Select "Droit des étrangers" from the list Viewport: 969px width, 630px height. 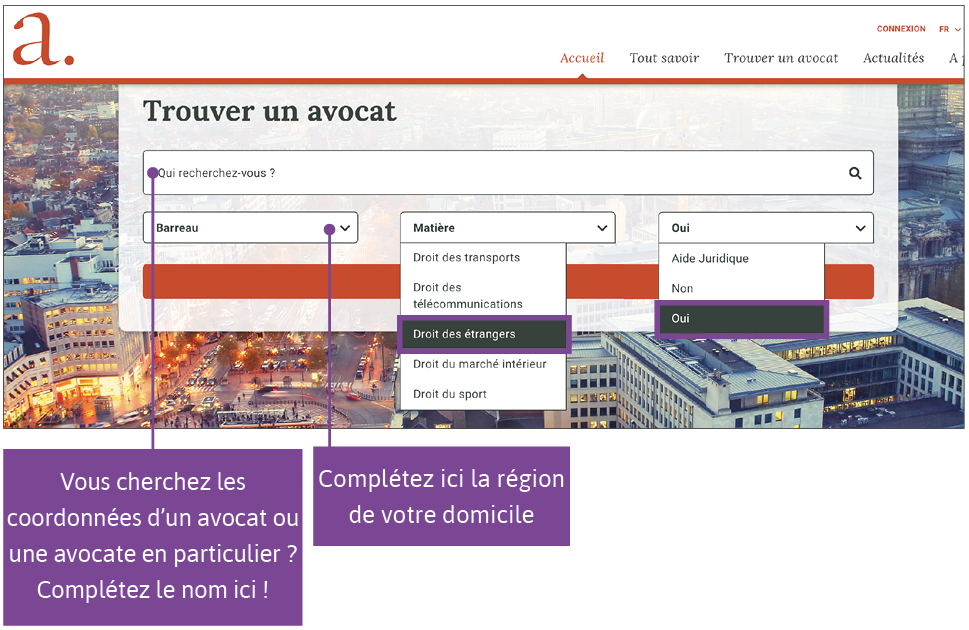484,334
